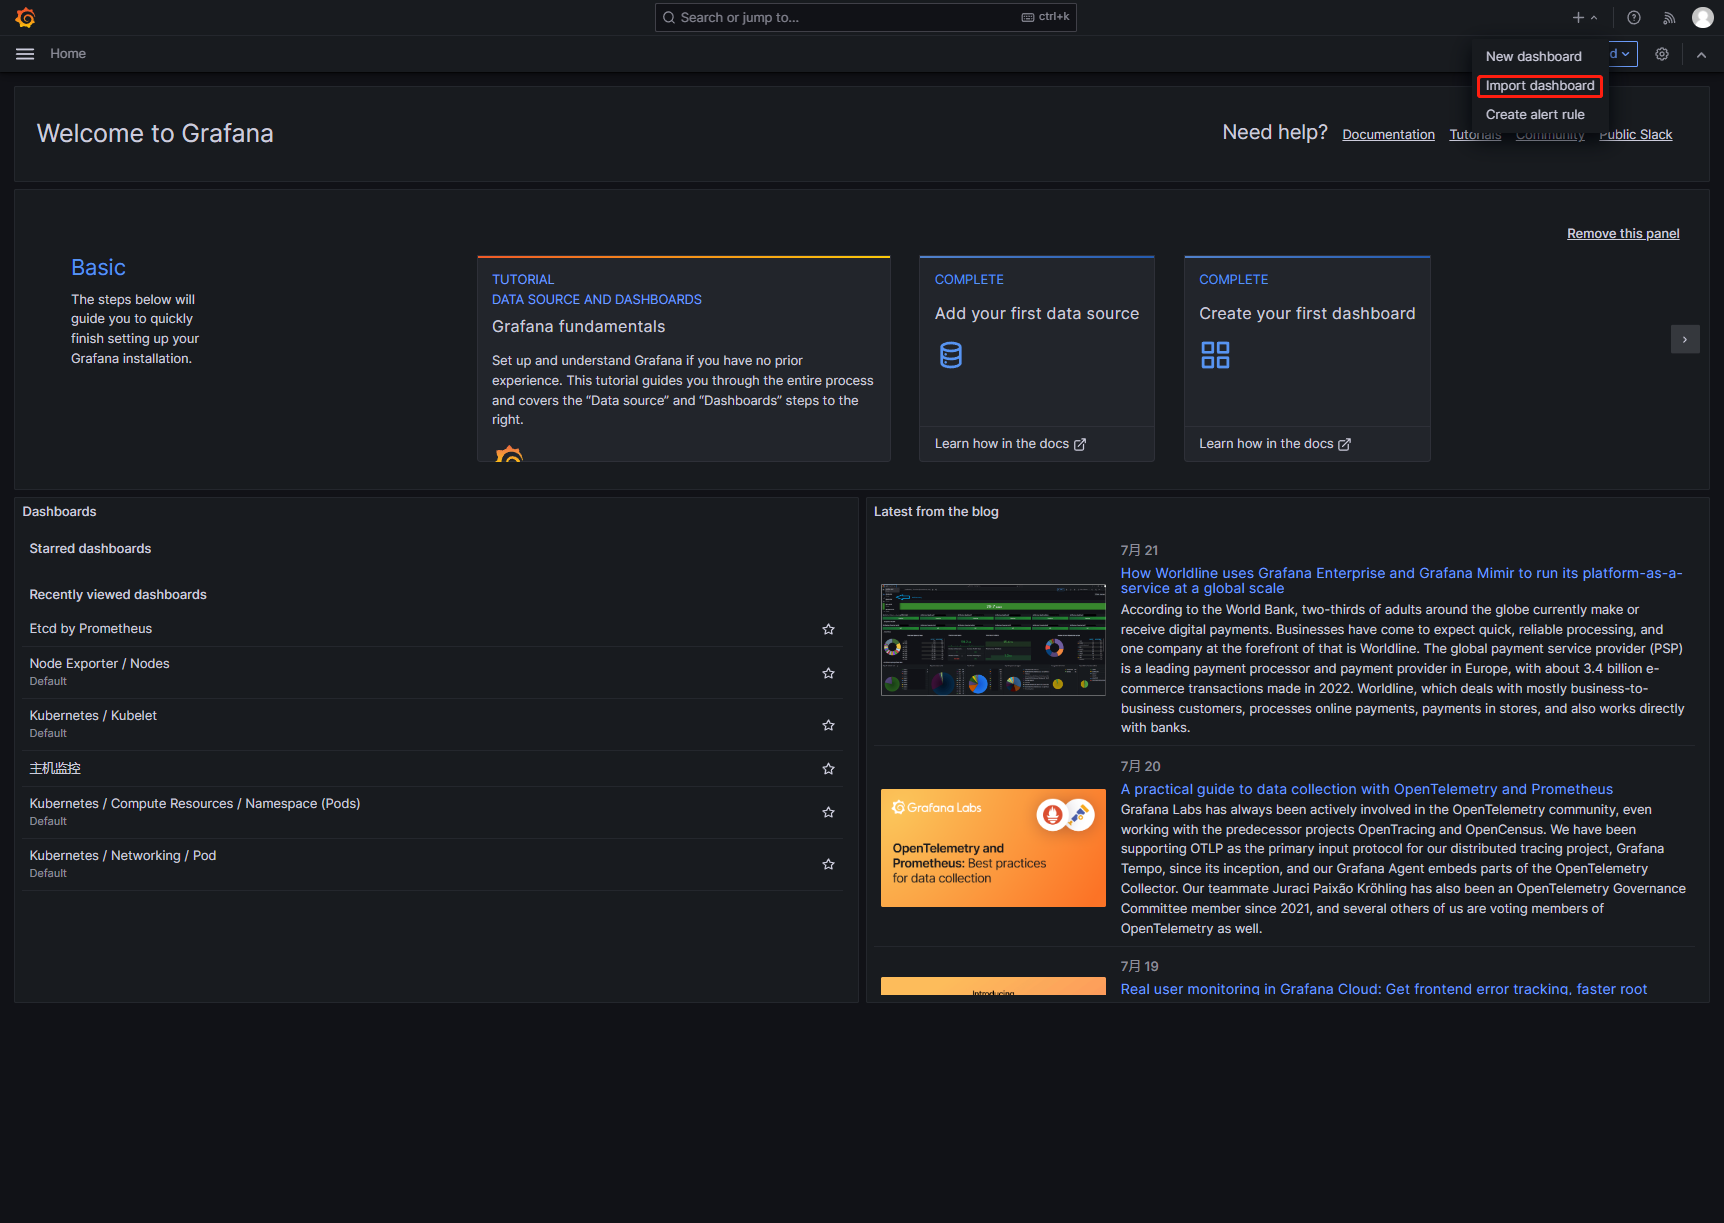Click the Latest from the blog panel title
Image resolution: width=1724 pixels, height=1223 pixels.
936,512
